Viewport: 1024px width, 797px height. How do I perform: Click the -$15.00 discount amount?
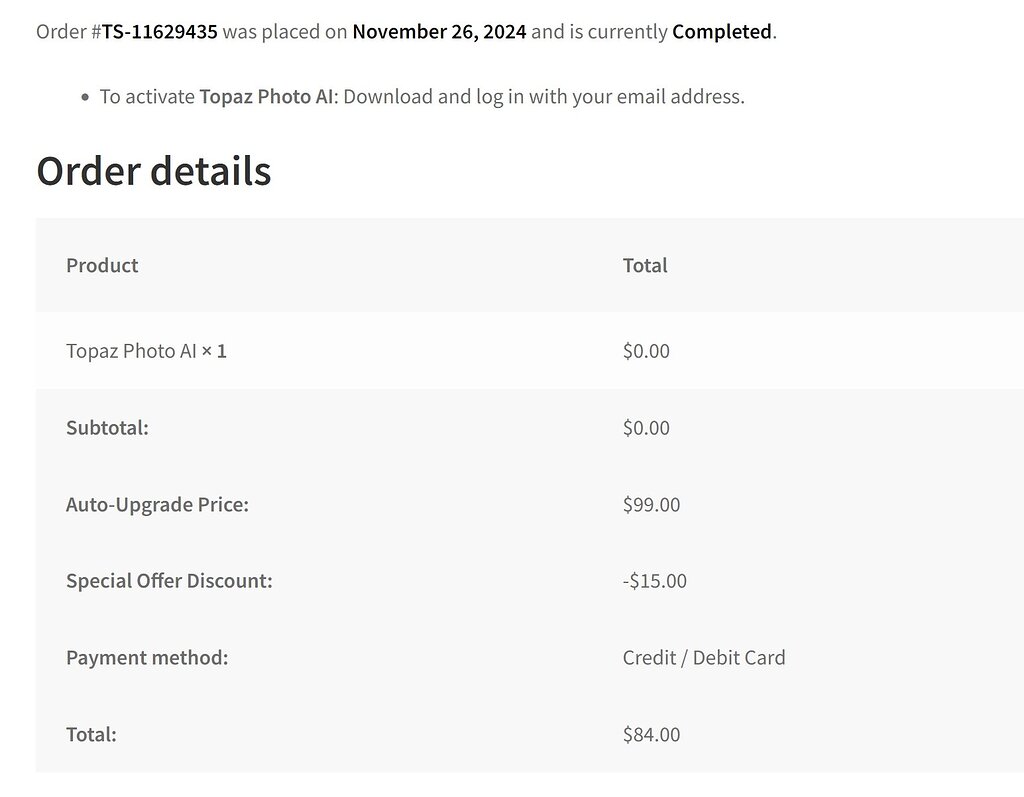654,581
